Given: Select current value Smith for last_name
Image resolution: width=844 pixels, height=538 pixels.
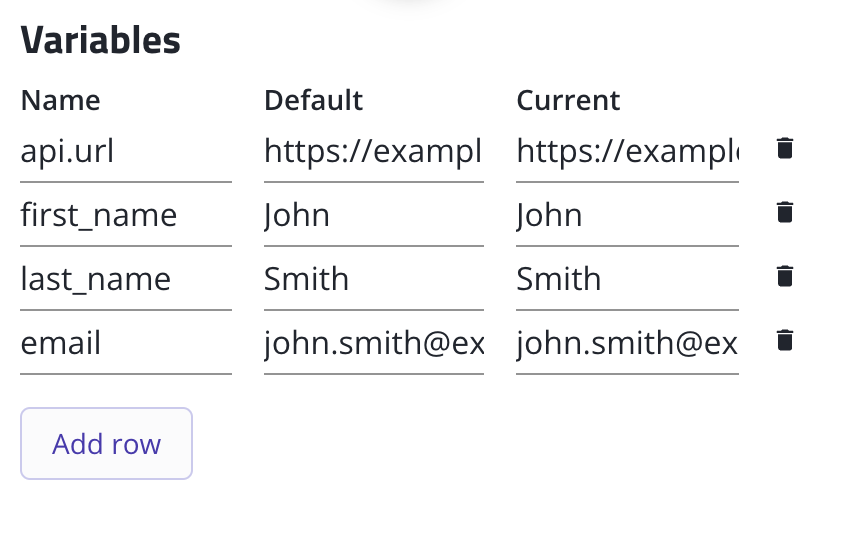Looking at the screenshot, I should click(x=627, y=279).
